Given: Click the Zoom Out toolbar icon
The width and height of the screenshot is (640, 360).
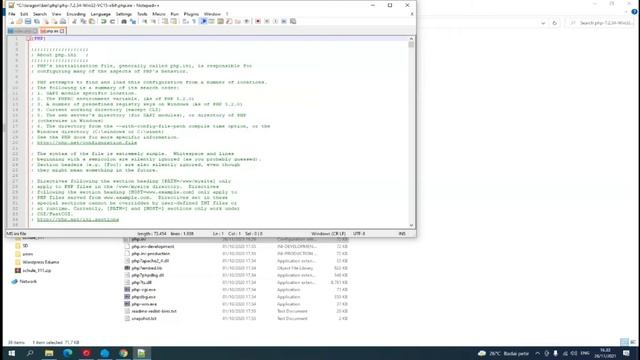Looking at the screenshot, I should pos(153,21).
